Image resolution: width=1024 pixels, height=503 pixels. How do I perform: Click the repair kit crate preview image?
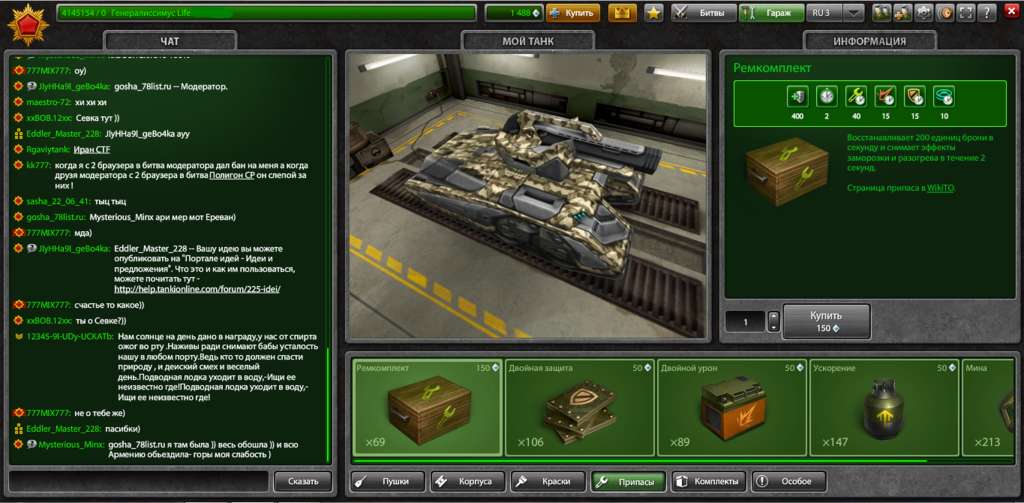(787, 171)
